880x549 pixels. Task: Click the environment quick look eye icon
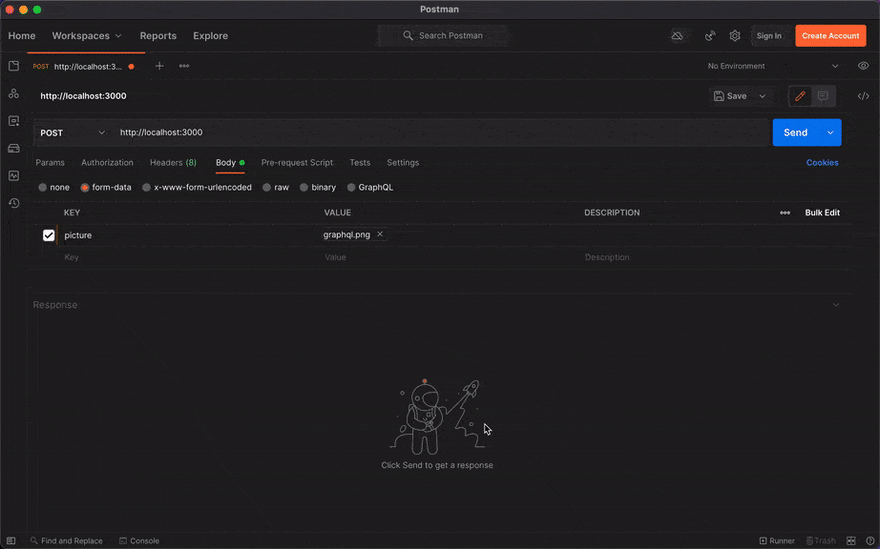[x=863, y=66]
